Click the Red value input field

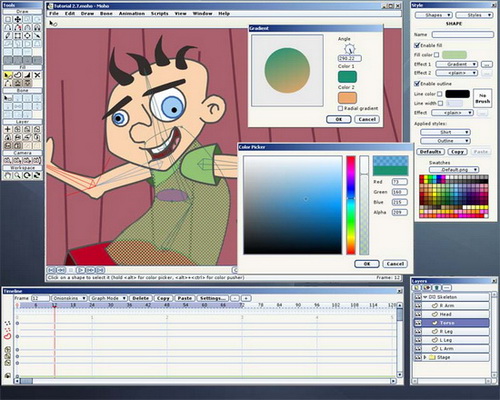[x=399, y=182]
